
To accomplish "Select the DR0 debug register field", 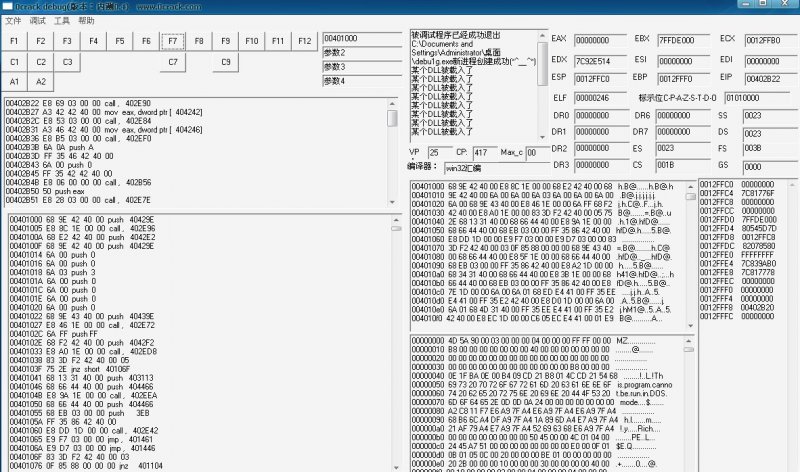I will 602,116.
